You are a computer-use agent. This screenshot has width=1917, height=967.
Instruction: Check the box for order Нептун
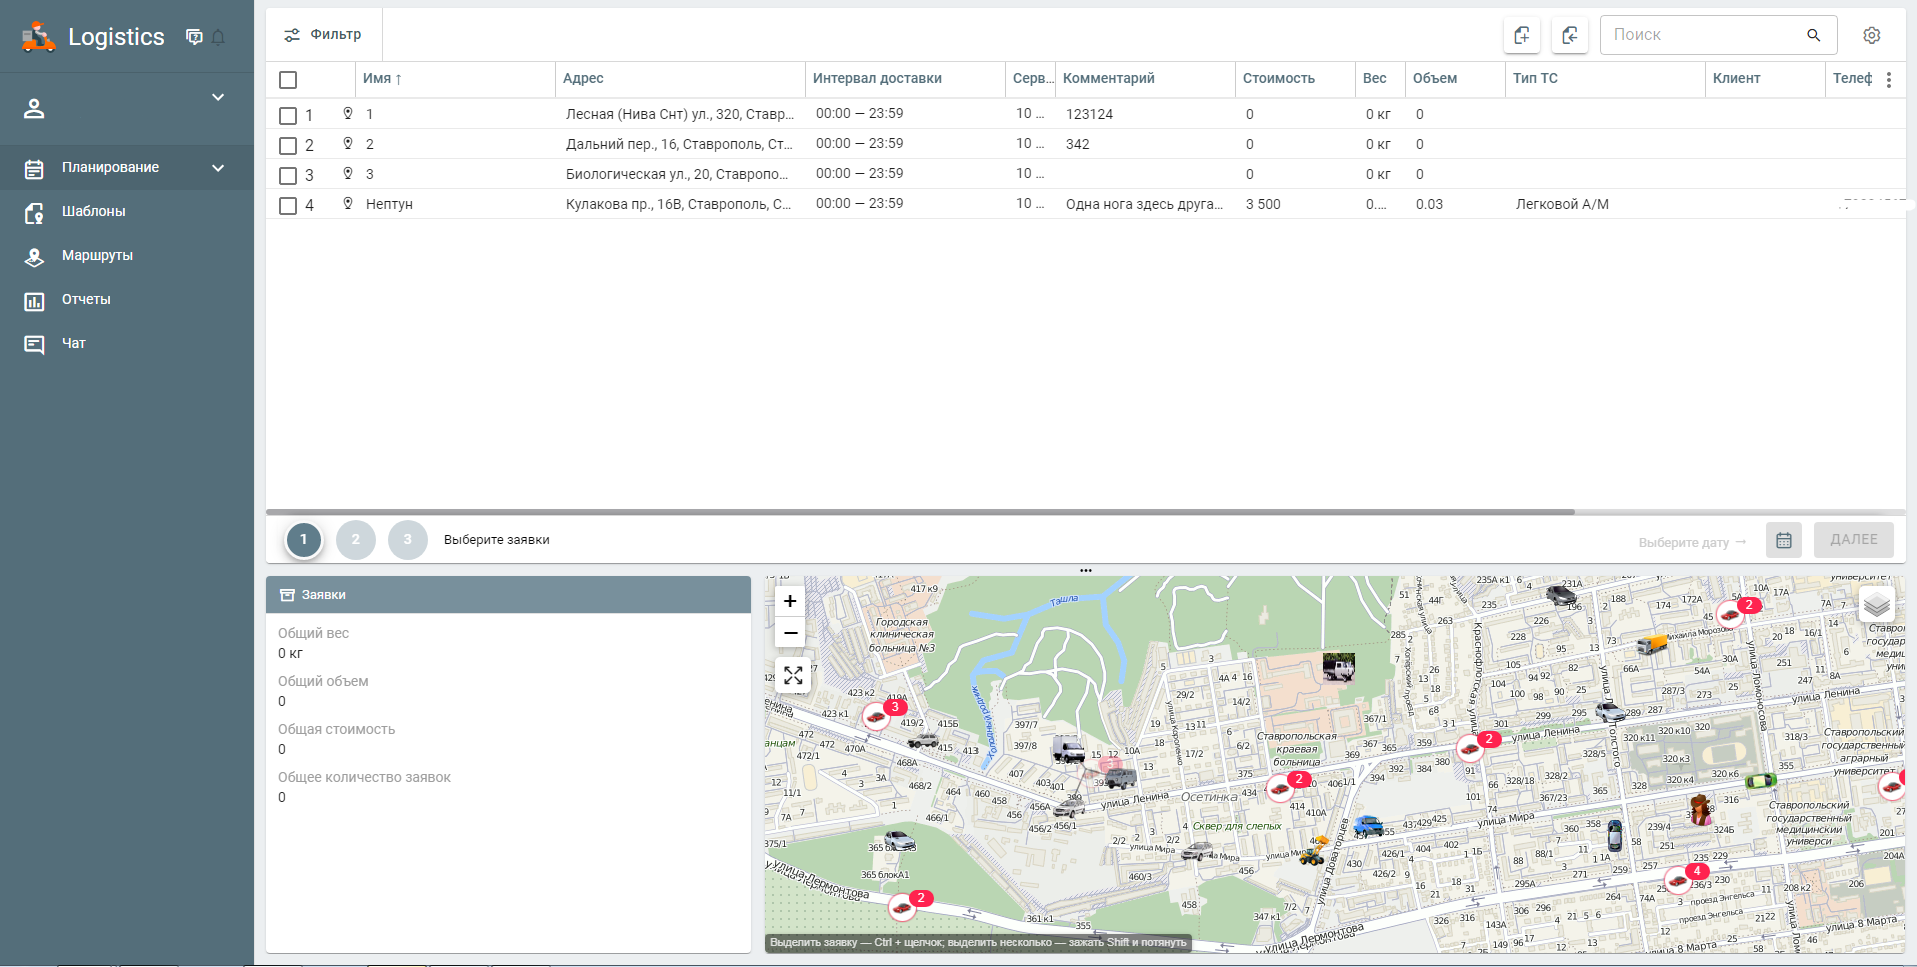tap(288, 205)
